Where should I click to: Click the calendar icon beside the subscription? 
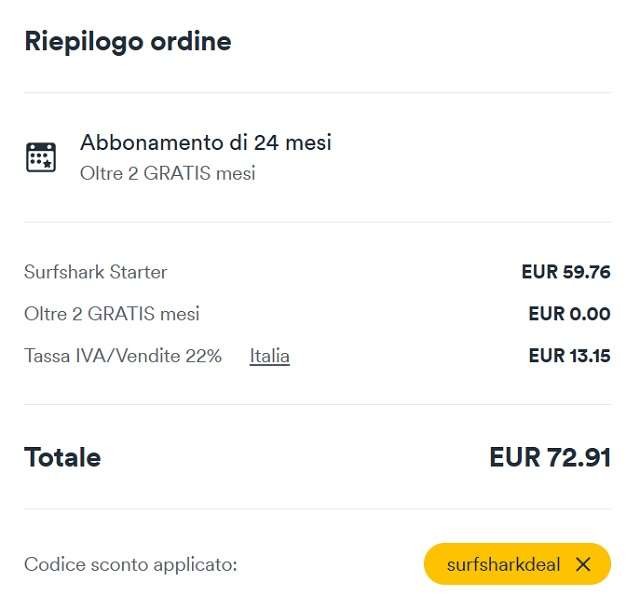coord(41,157)
